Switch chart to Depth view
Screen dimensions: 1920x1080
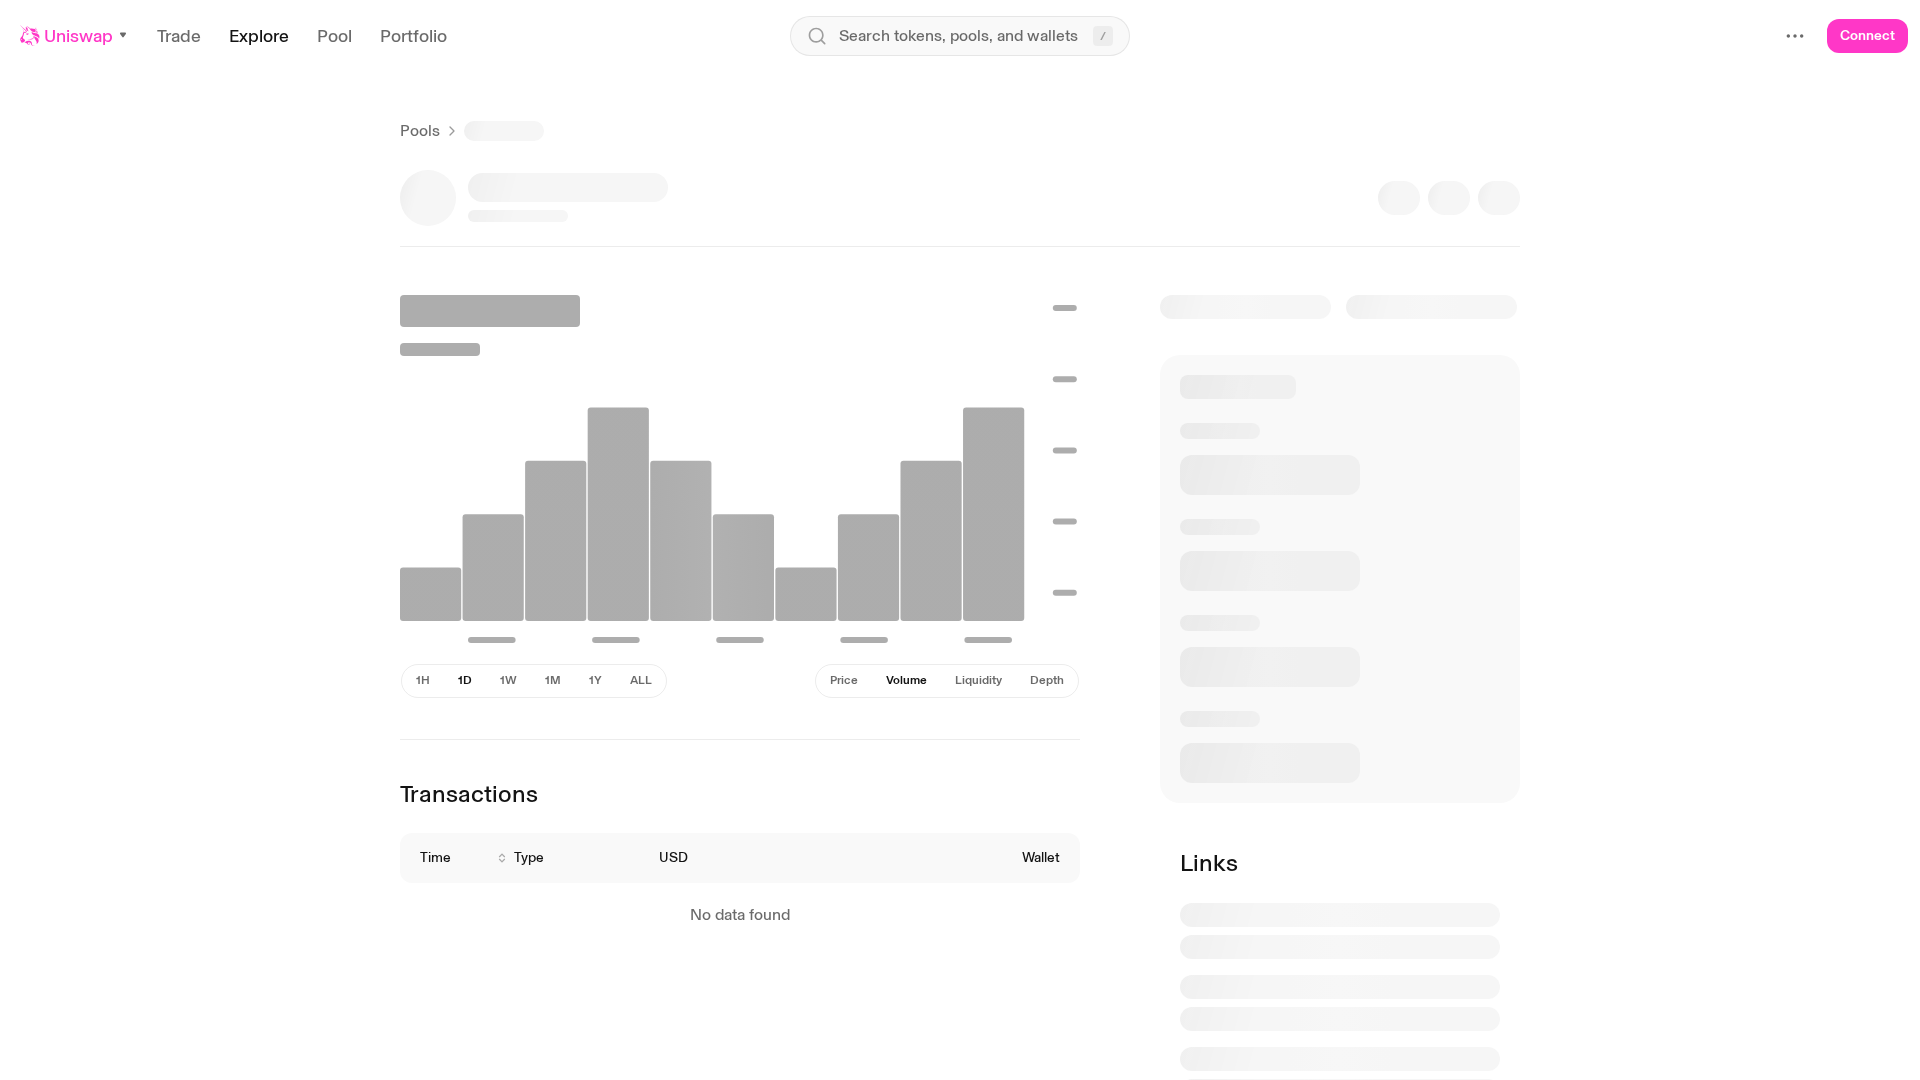pyautogui.click(x=1047, y=680)
